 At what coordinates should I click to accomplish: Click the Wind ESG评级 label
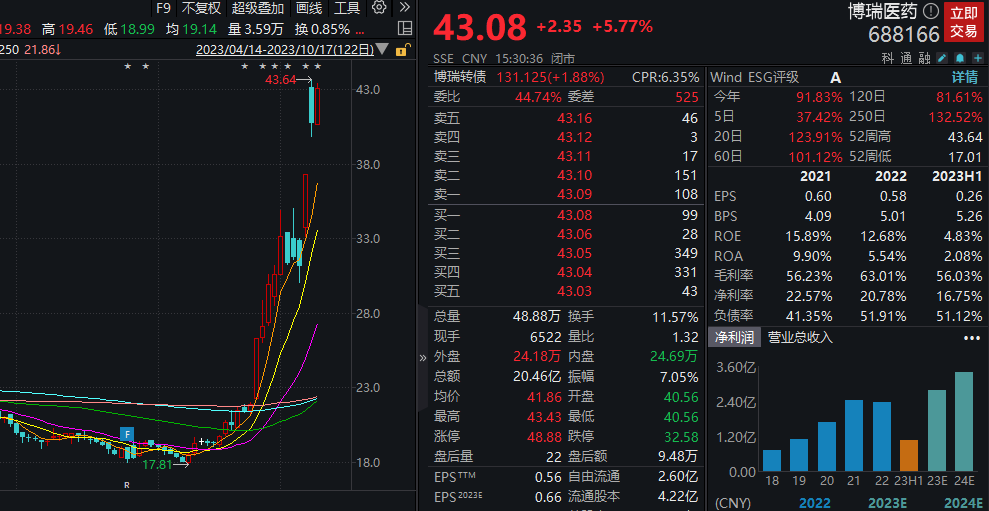pyautogui.click(x=755, y=78)
